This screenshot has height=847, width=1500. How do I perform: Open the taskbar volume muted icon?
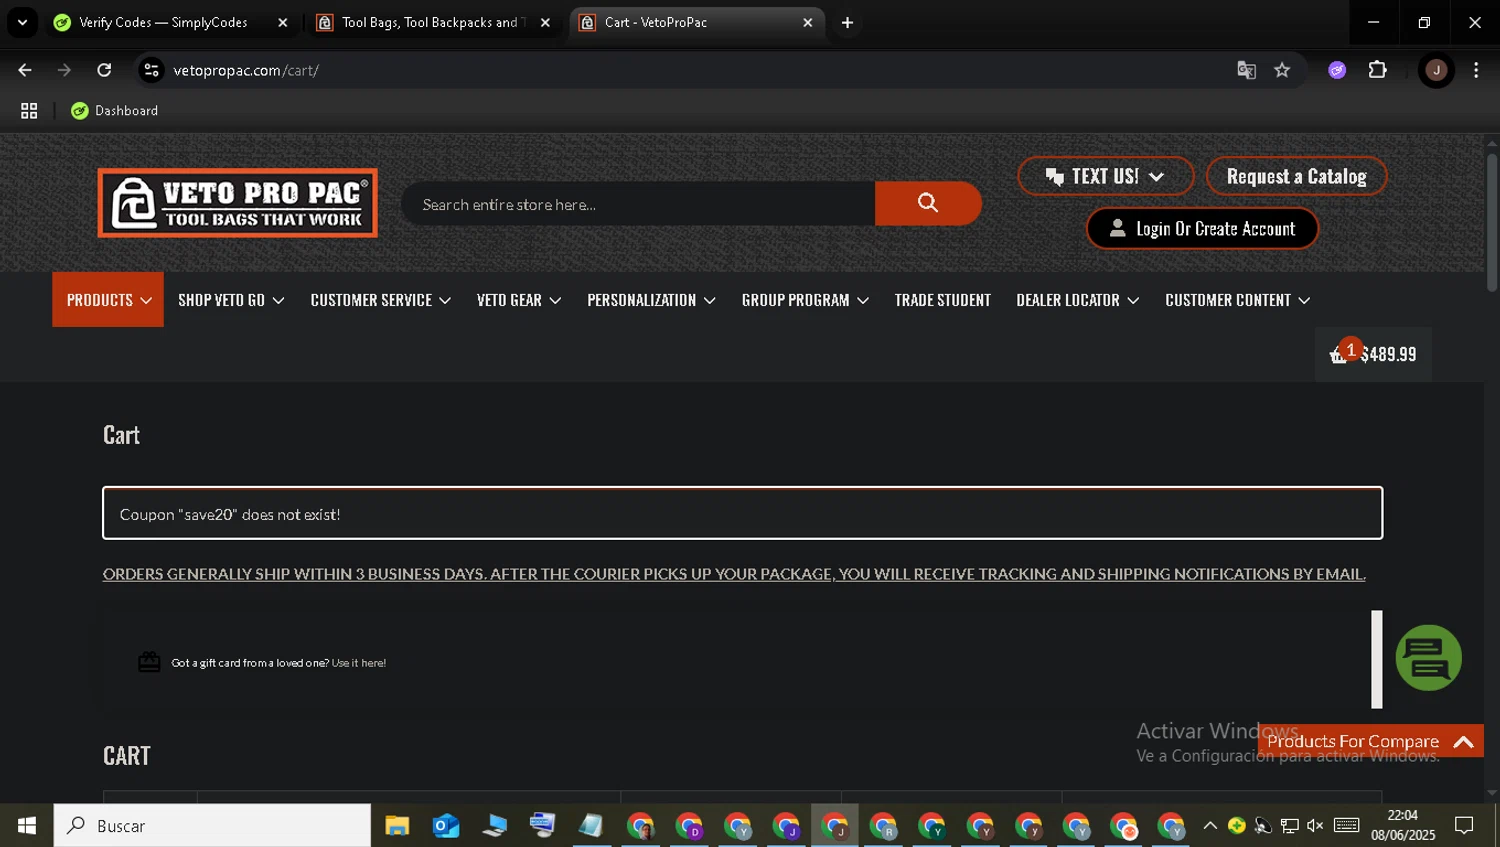point(1315,825)
